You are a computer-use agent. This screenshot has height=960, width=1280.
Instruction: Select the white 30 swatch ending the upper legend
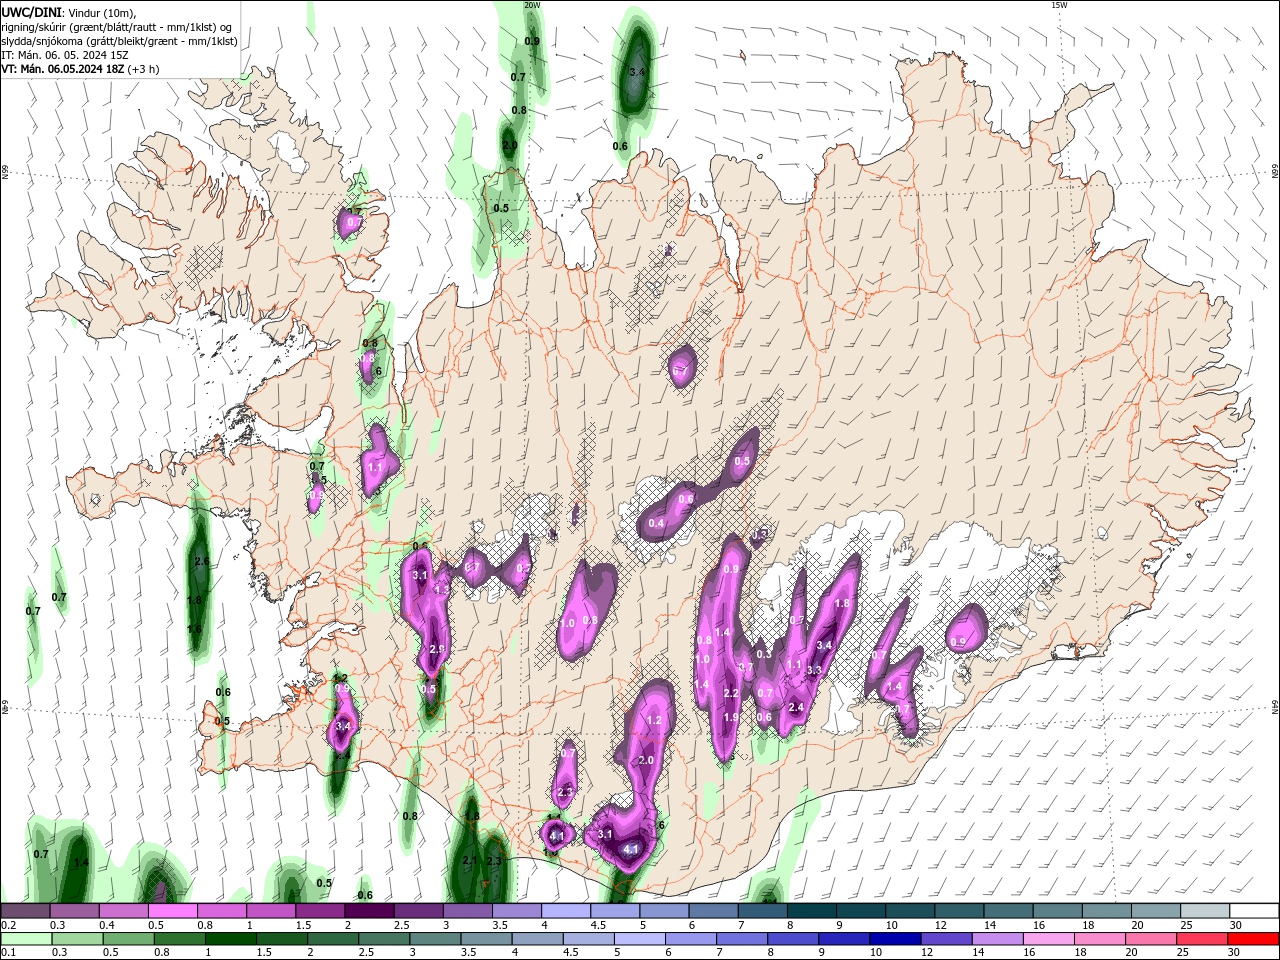point(1255,911)
